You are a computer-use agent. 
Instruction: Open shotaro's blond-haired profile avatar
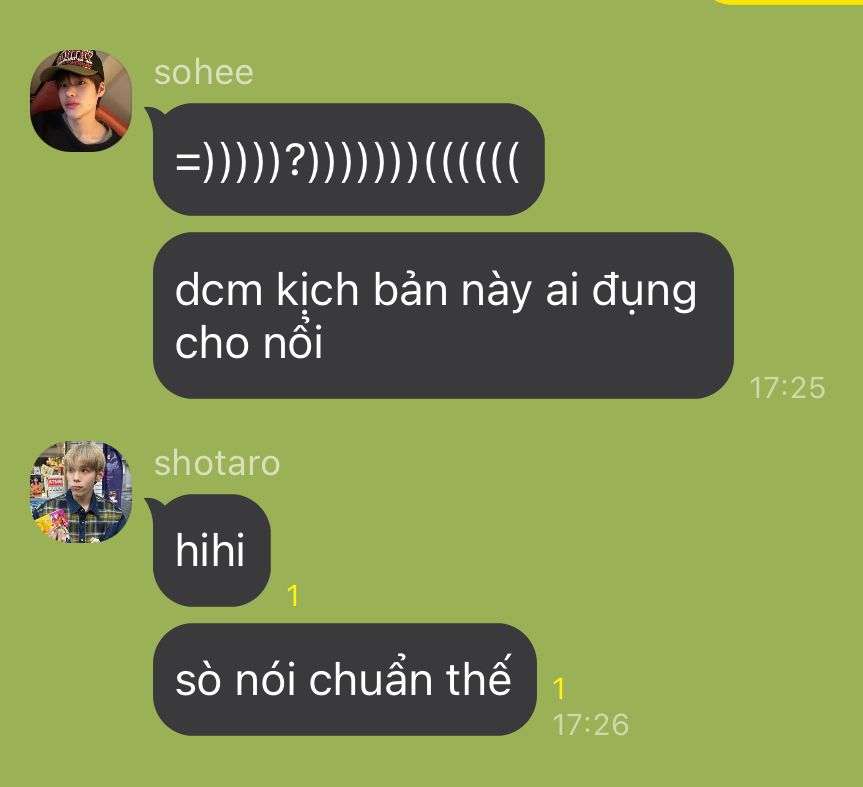81,491
